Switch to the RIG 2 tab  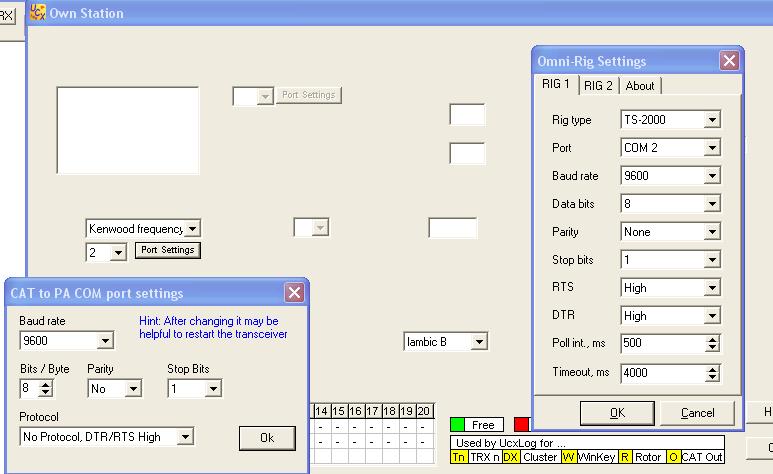598,86
